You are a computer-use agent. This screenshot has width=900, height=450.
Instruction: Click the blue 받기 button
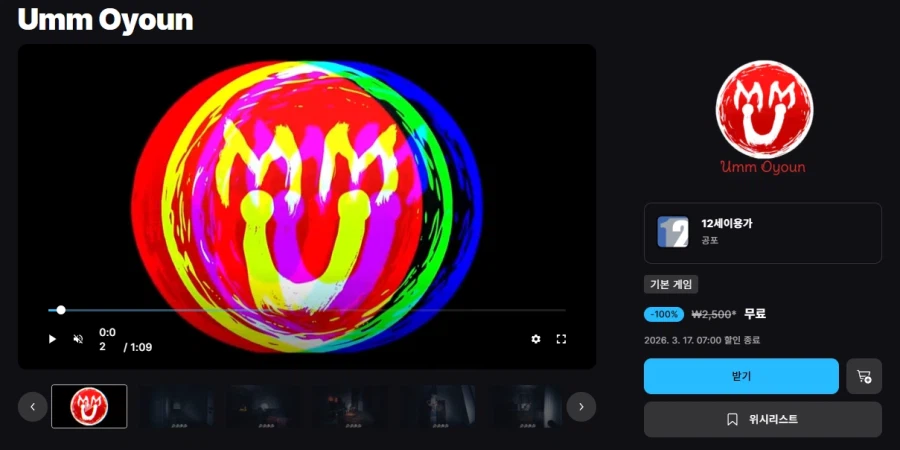pyautogui.click(x=741, y=376)
